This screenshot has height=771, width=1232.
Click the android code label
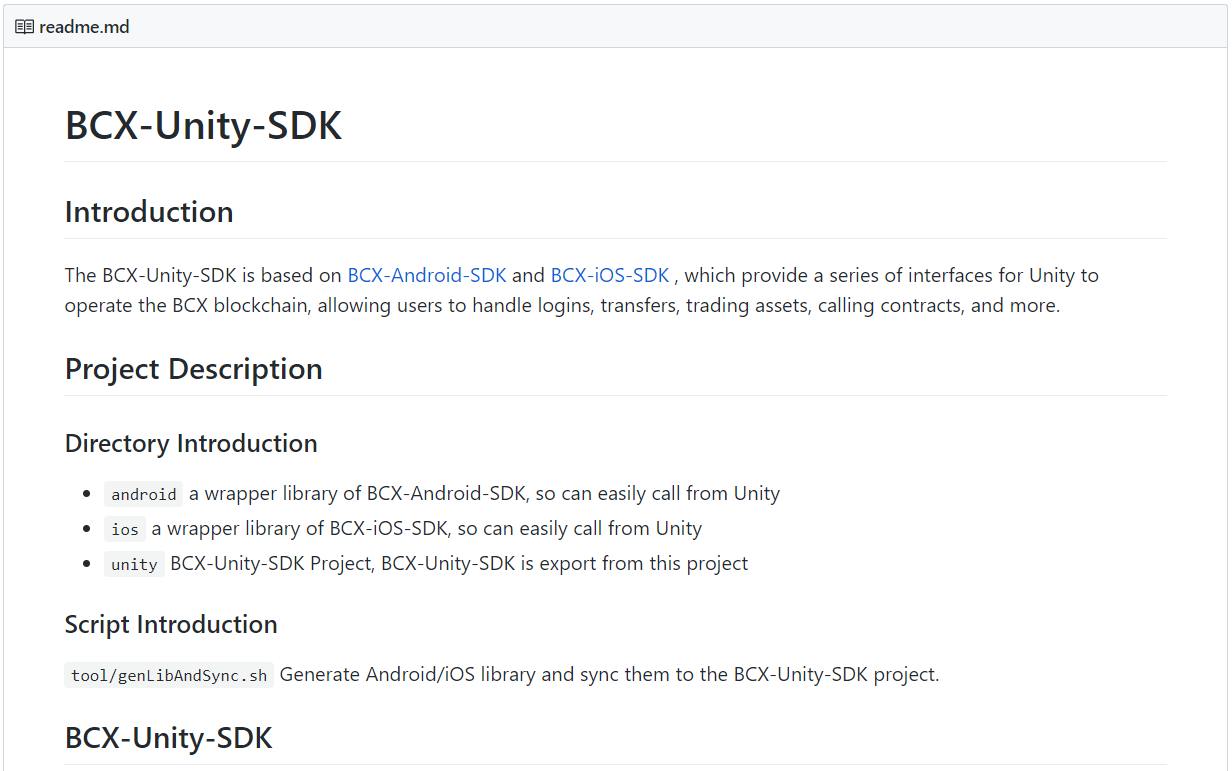144,494
